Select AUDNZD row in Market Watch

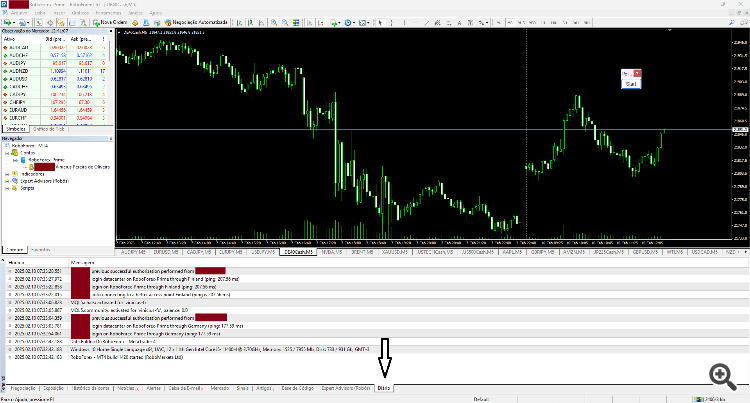55,71
